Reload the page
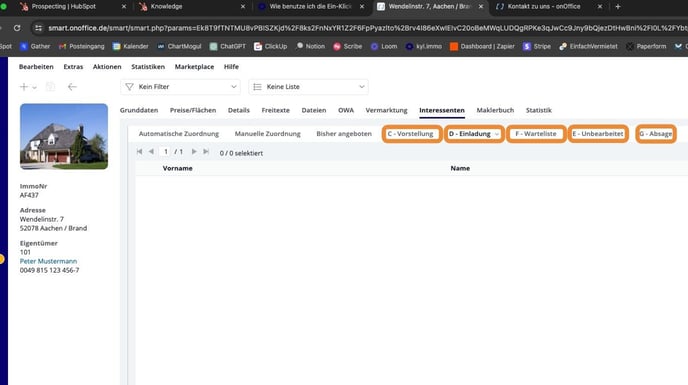The image size is (688, 385). pyautogui.click(x=17, y=28)
